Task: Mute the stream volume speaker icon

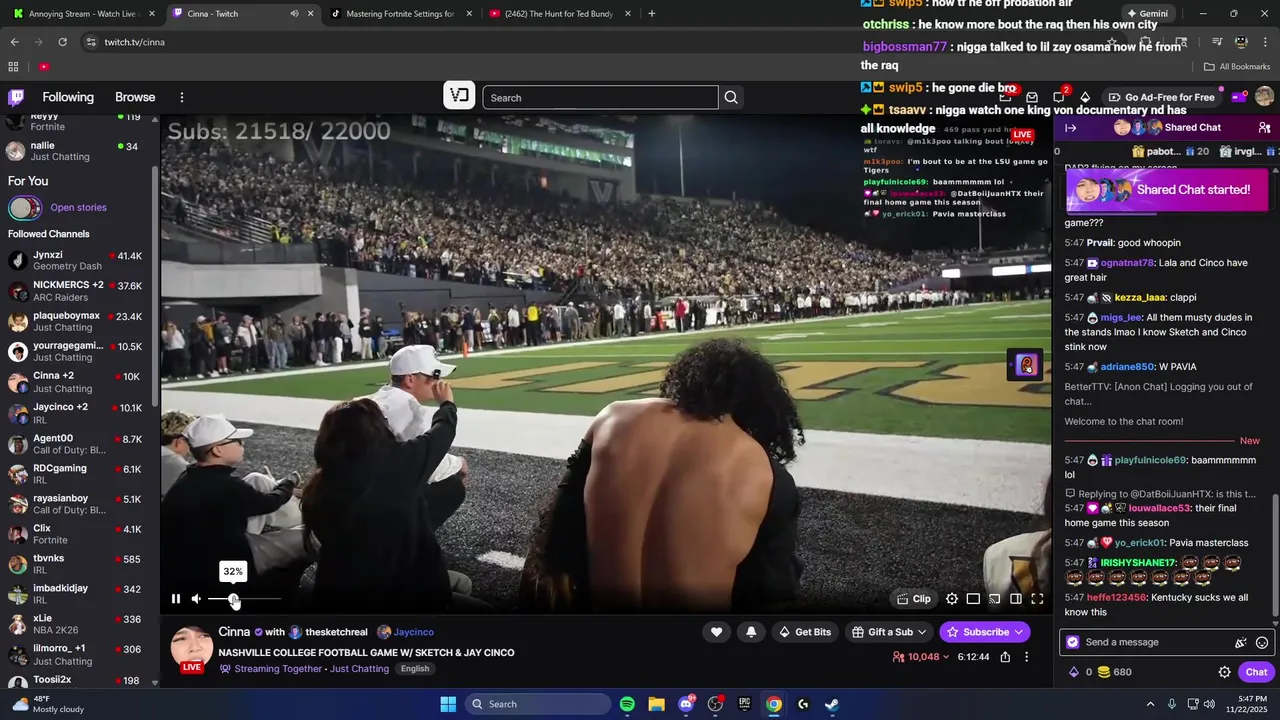Action: click(196, 599)
